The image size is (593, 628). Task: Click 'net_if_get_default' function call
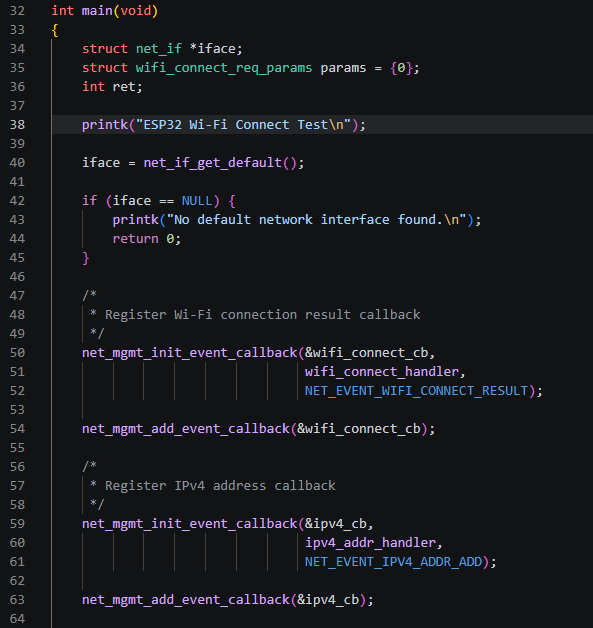point(213,163)
